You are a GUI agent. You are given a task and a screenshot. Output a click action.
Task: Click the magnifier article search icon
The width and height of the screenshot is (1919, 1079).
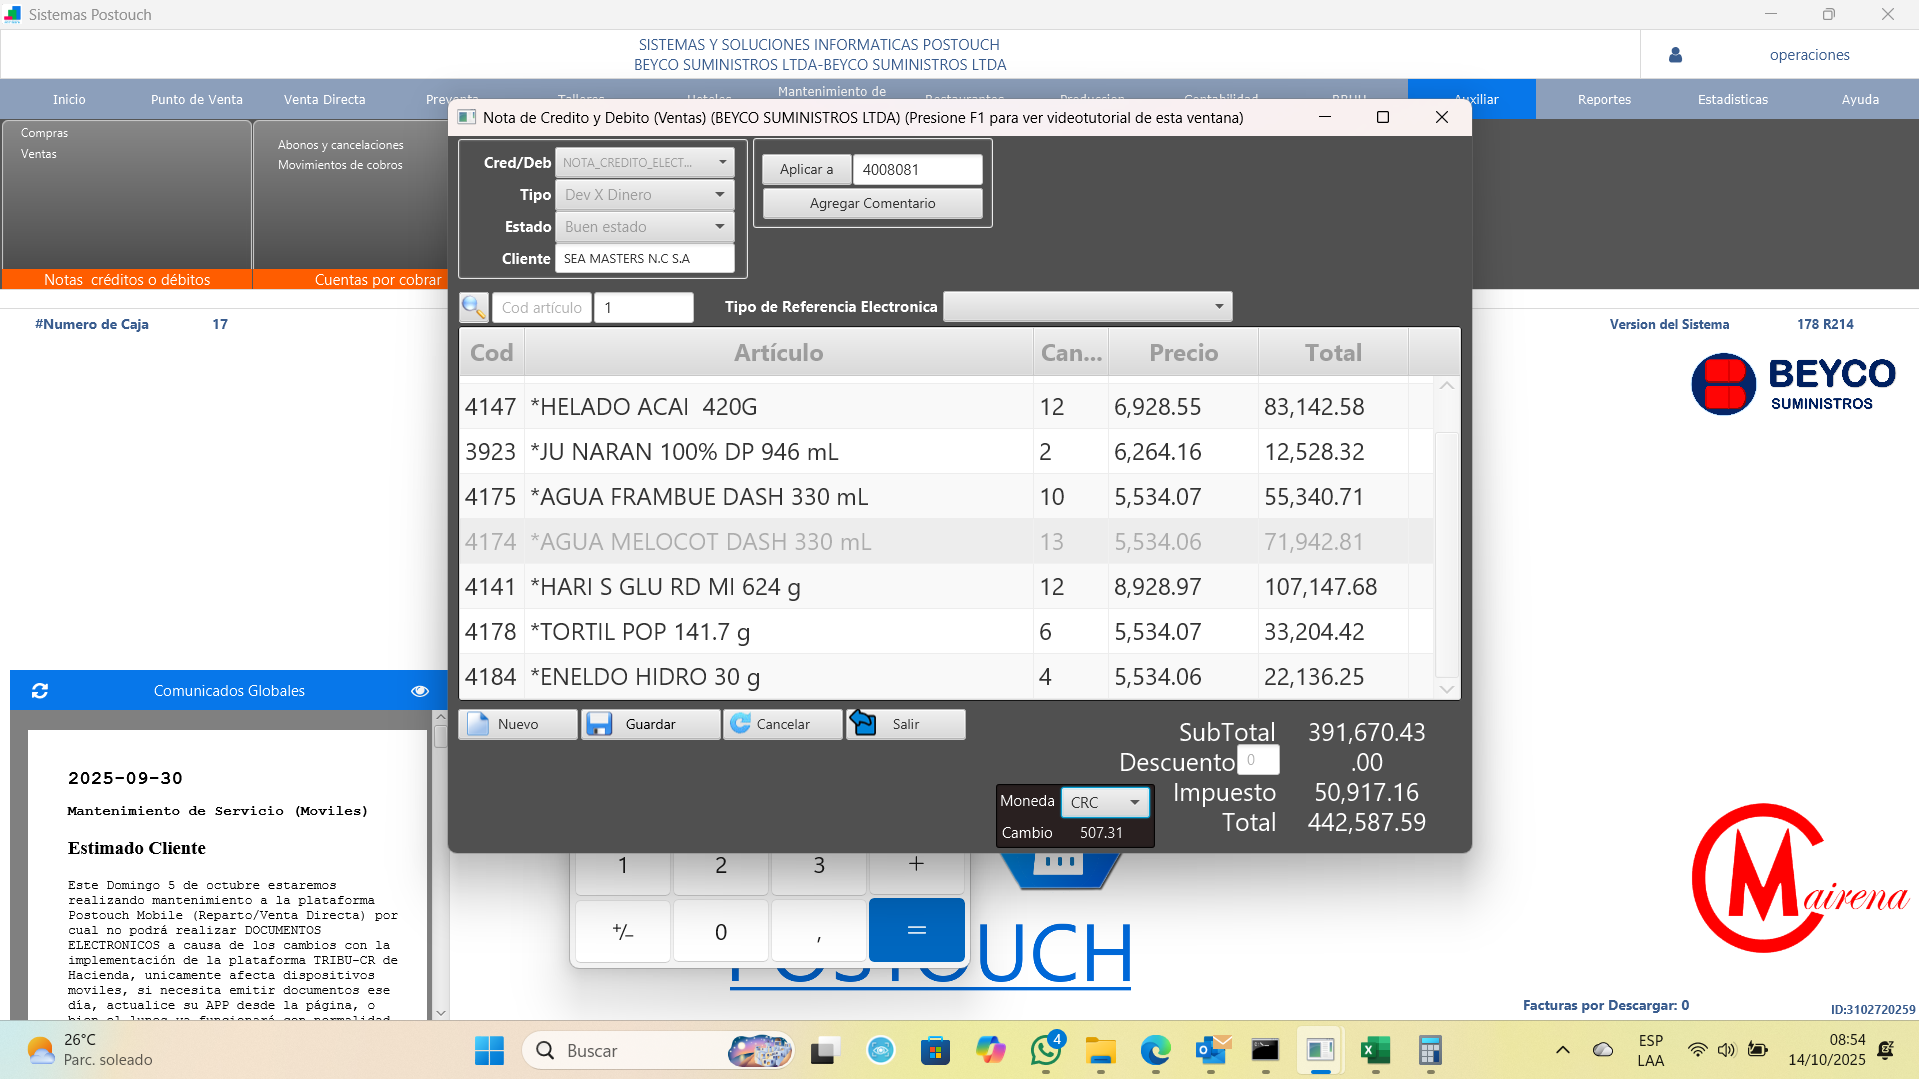pos(474,307)
